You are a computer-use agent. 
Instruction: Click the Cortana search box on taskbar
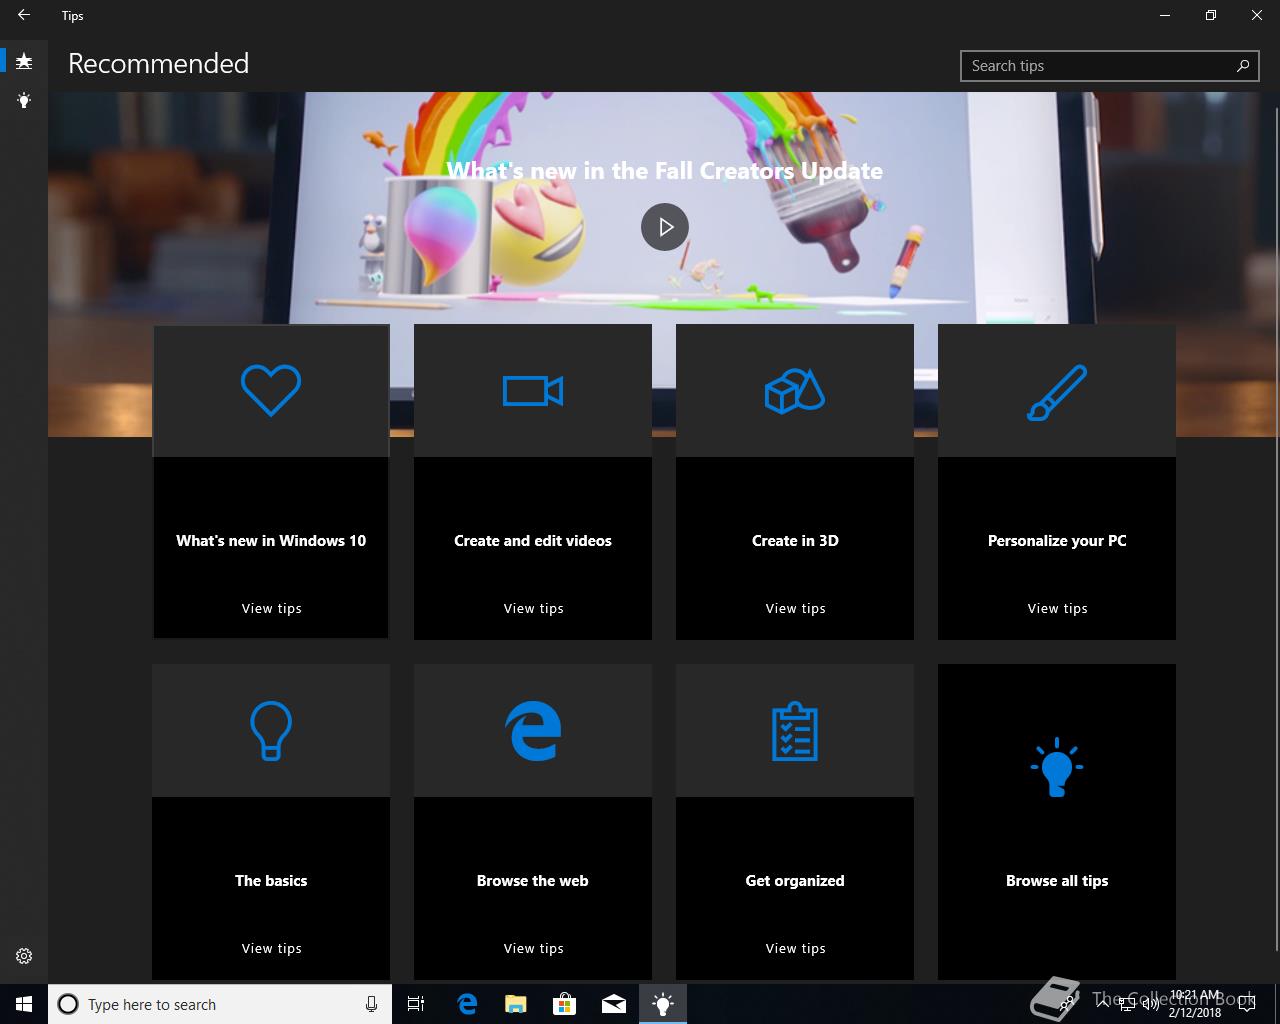(219, 1004)
